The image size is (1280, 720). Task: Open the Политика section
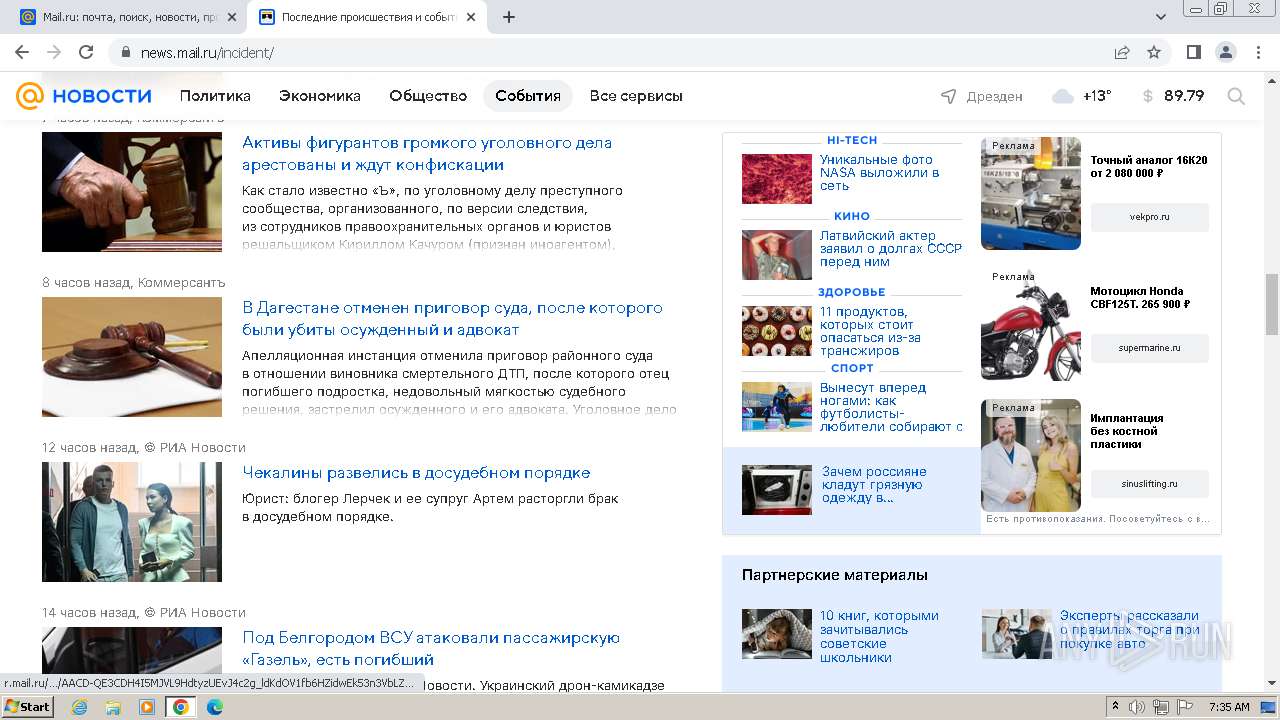click(215, 96)
